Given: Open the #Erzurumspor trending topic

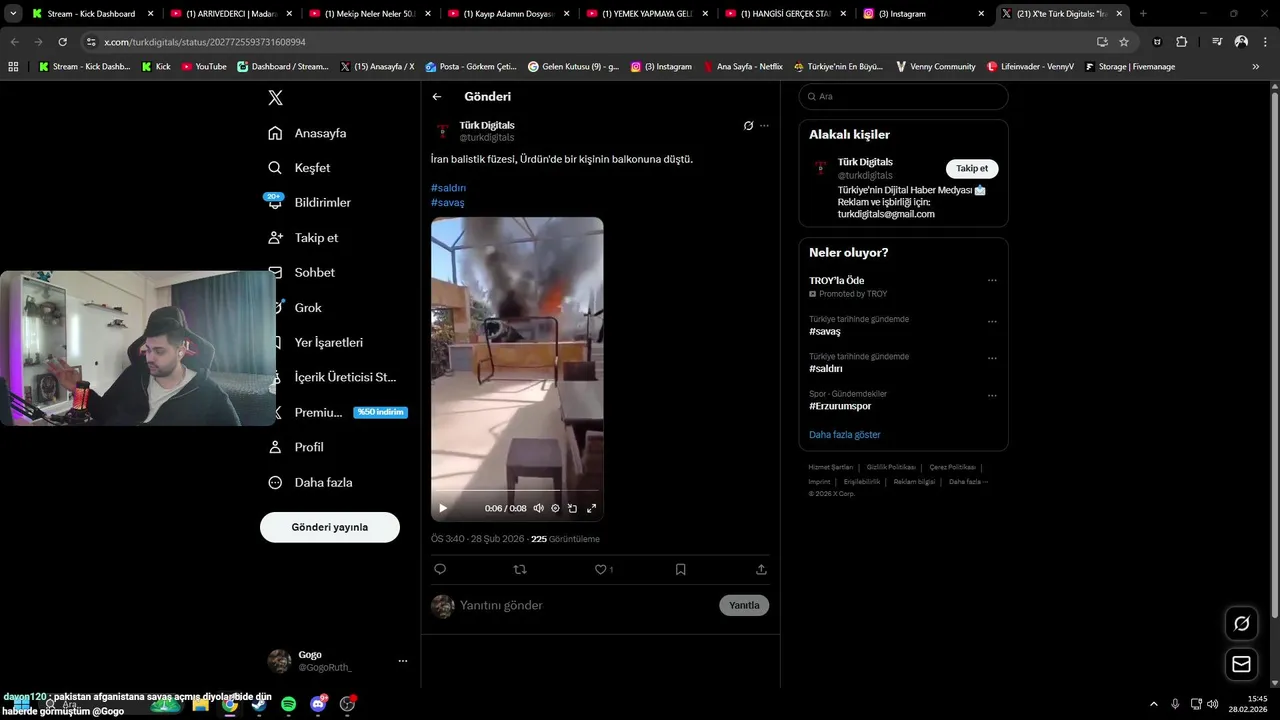Looking at the screenshot, I should pyautogui.click(x=840, y=406).
